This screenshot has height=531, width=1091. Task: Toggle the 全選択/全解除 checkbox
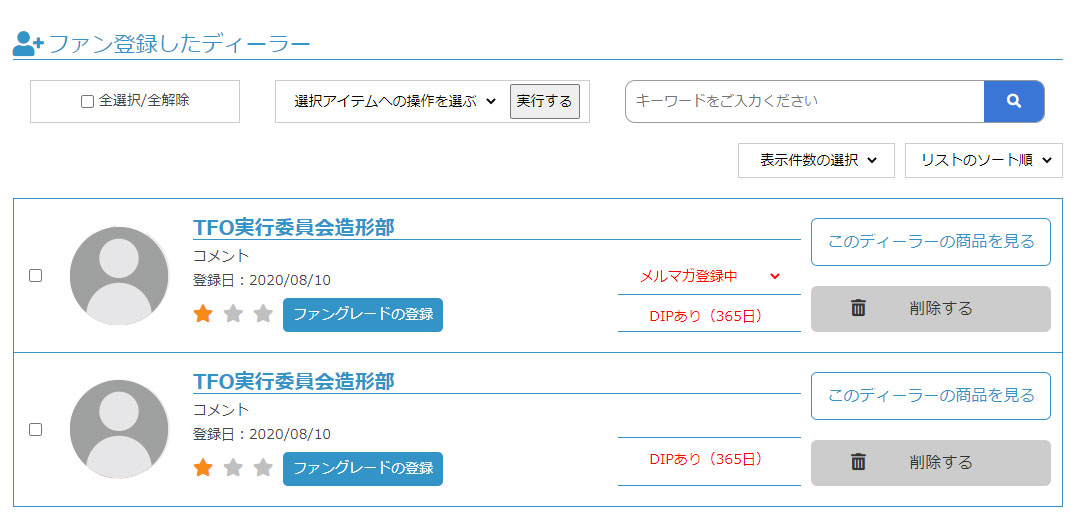[x=87, y=101]
